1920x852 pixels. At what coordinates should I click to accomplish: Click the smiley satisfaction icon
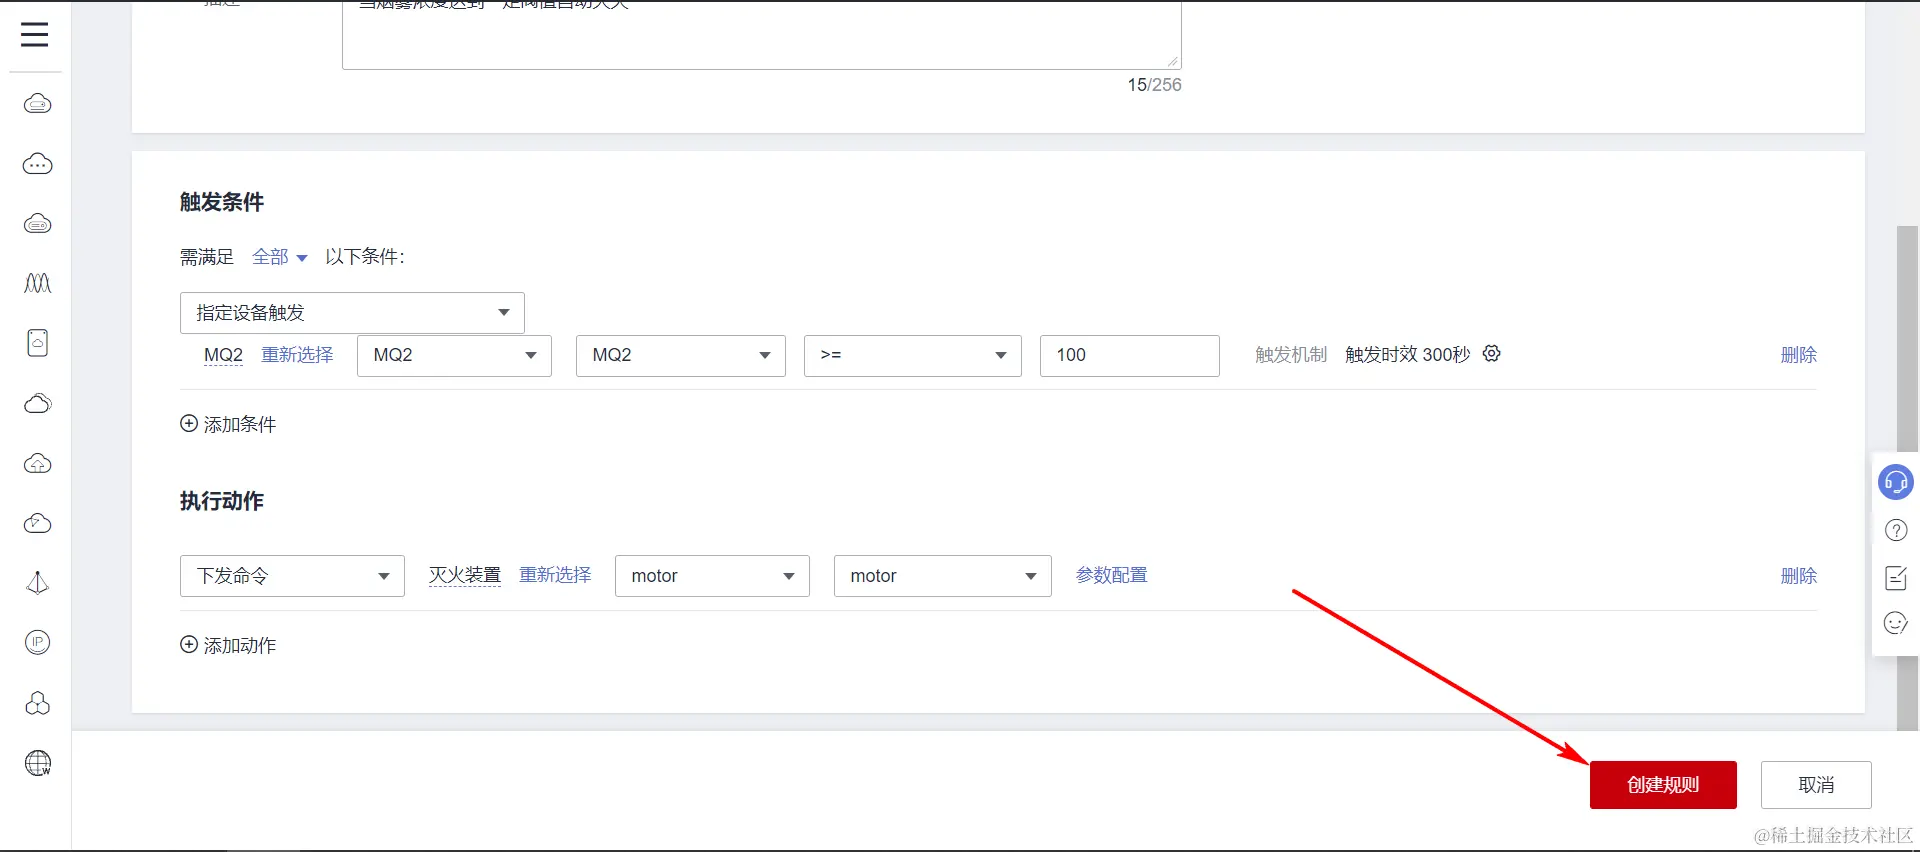tap(1895, 624)
